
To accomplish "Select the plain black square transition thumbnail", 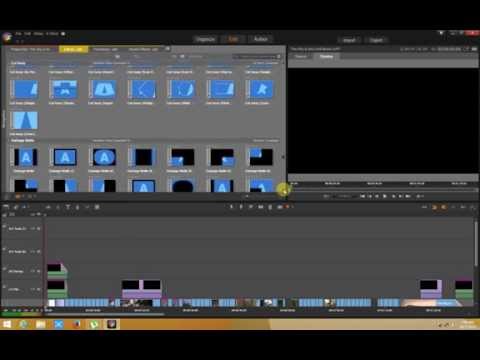I will click(x=143, y=157).
